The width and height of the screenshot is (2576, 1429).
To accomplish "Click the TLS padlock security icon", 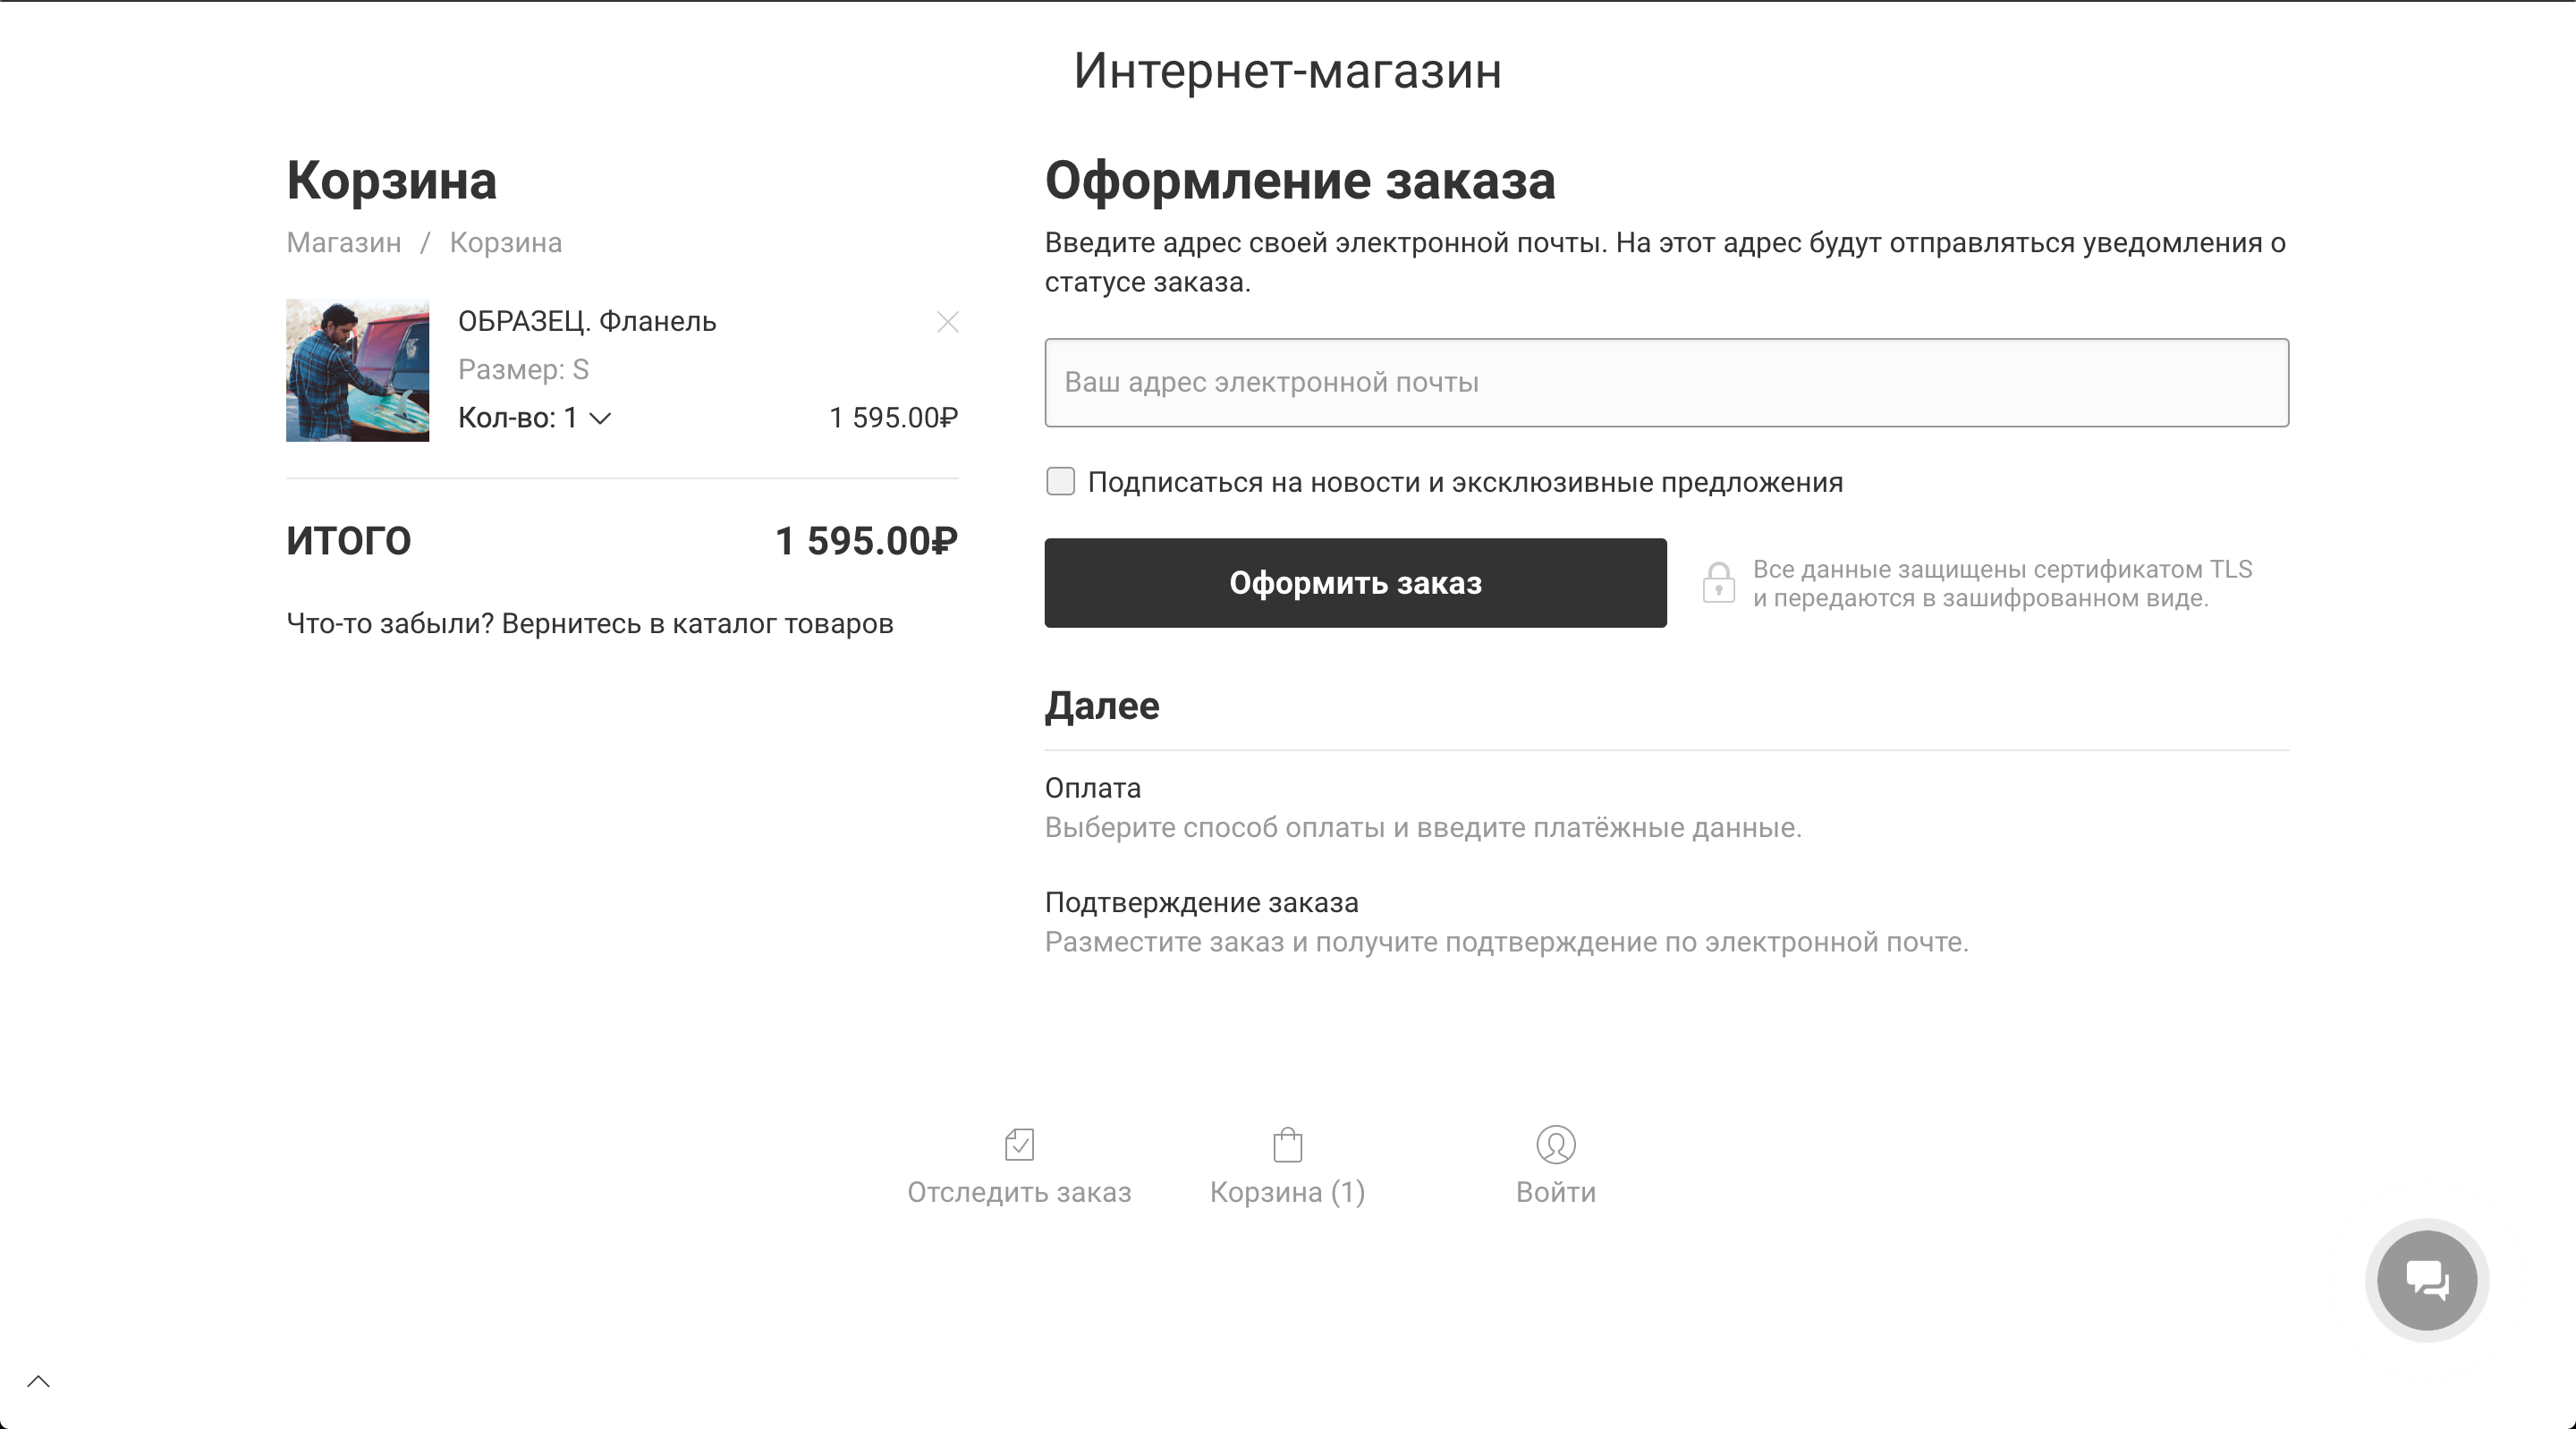I will pyautogui.click(x=1718, y=582).
